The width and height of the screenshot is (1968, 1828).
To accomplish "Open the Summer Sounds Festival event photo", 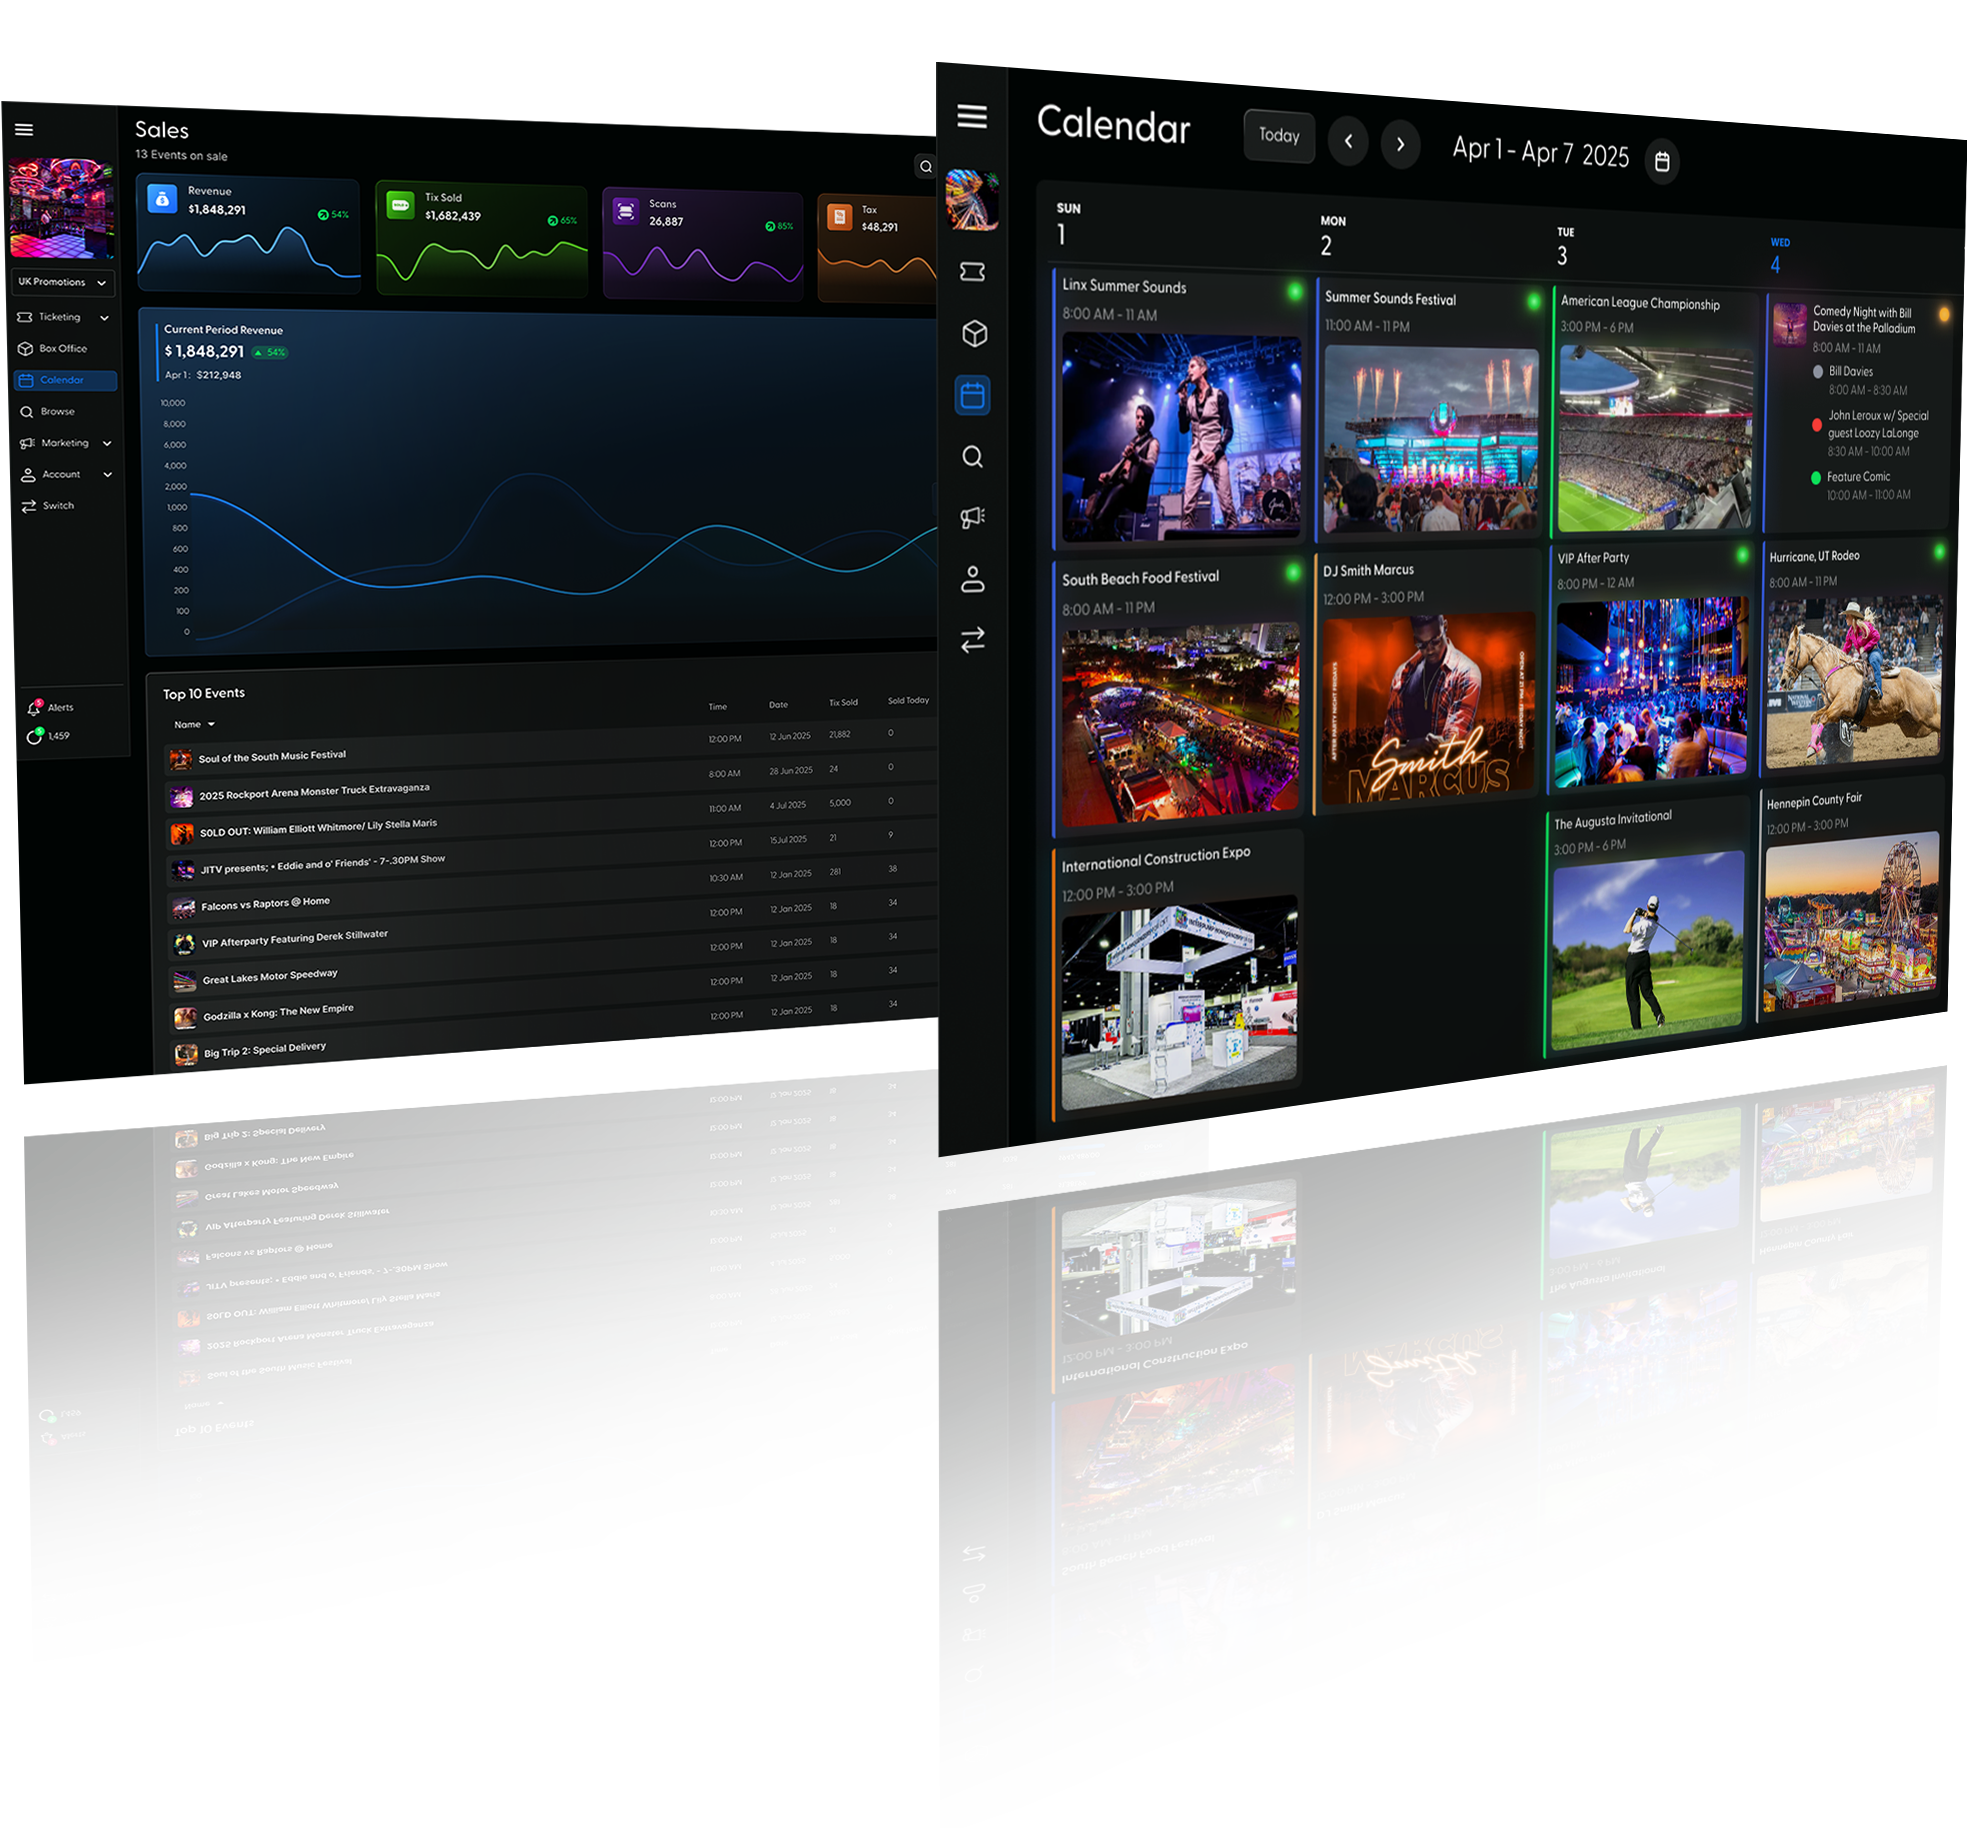I will click(x=1430, y=440).
